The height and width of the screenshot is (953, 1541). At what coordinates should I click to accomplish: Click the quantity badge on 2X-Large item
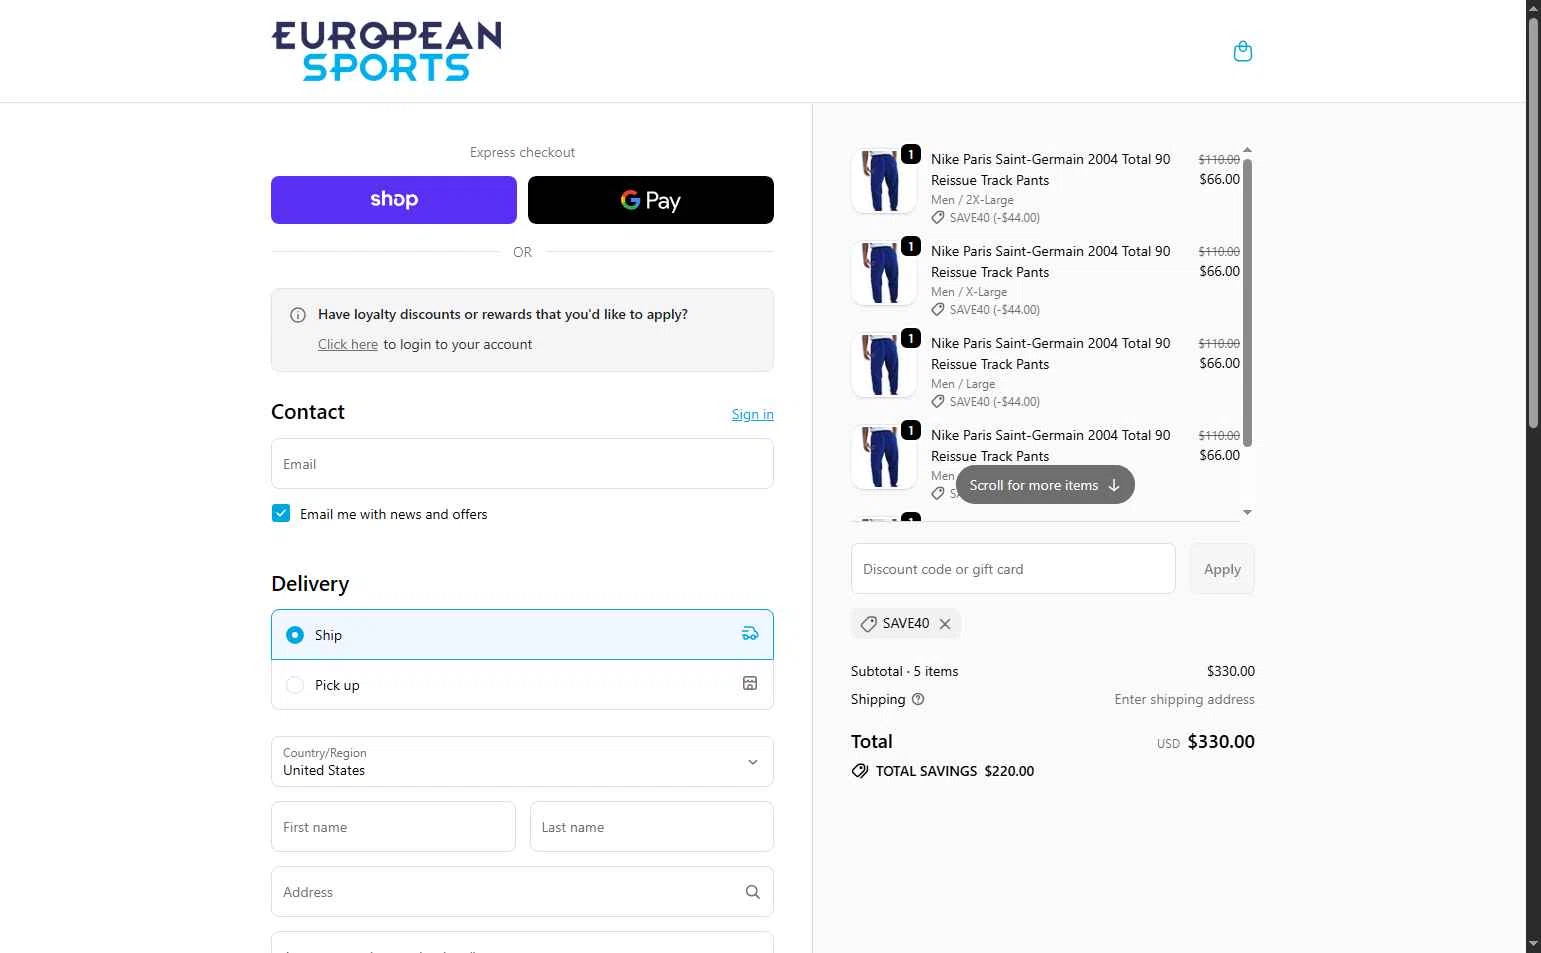(911, 154)
